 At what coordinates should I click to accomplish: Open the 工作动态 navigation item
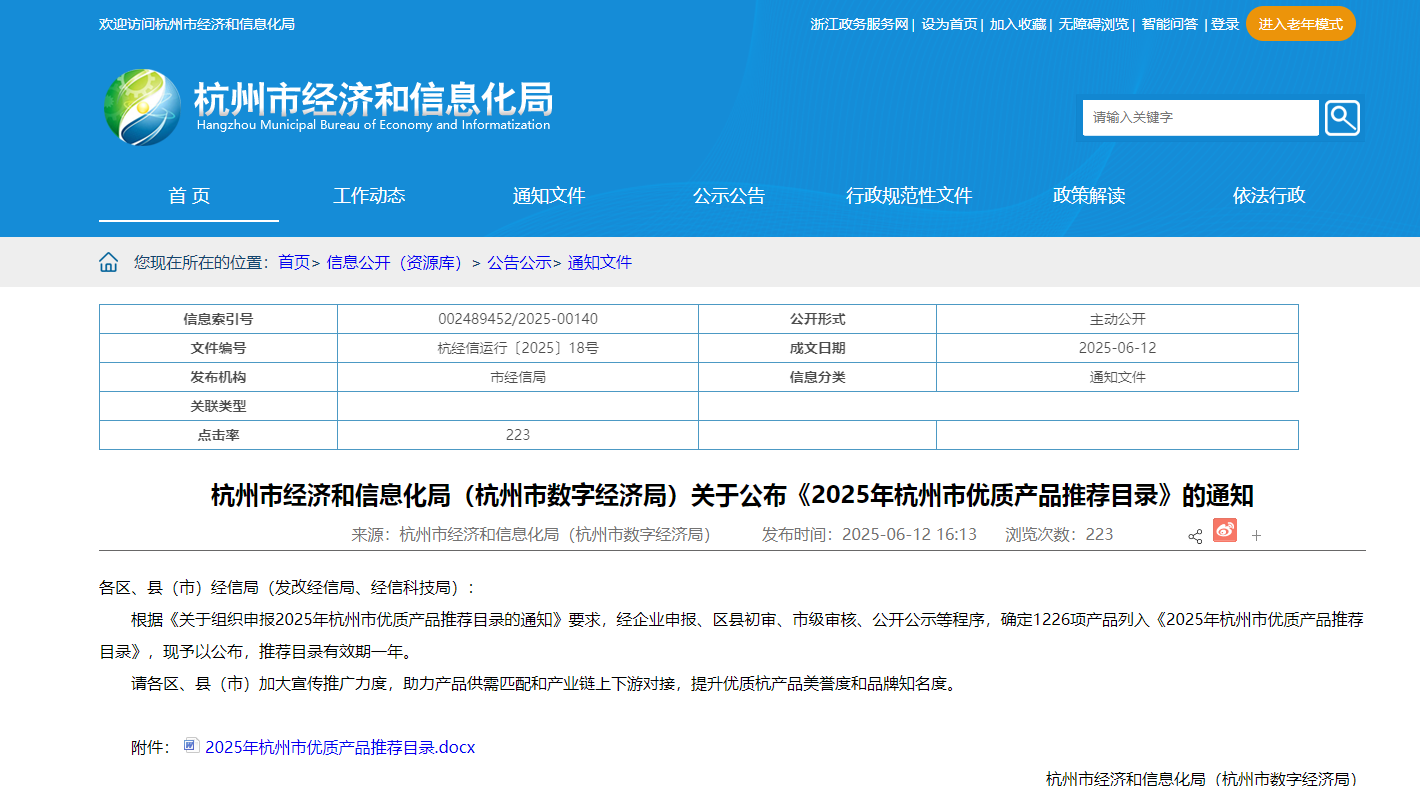[369, 196]
